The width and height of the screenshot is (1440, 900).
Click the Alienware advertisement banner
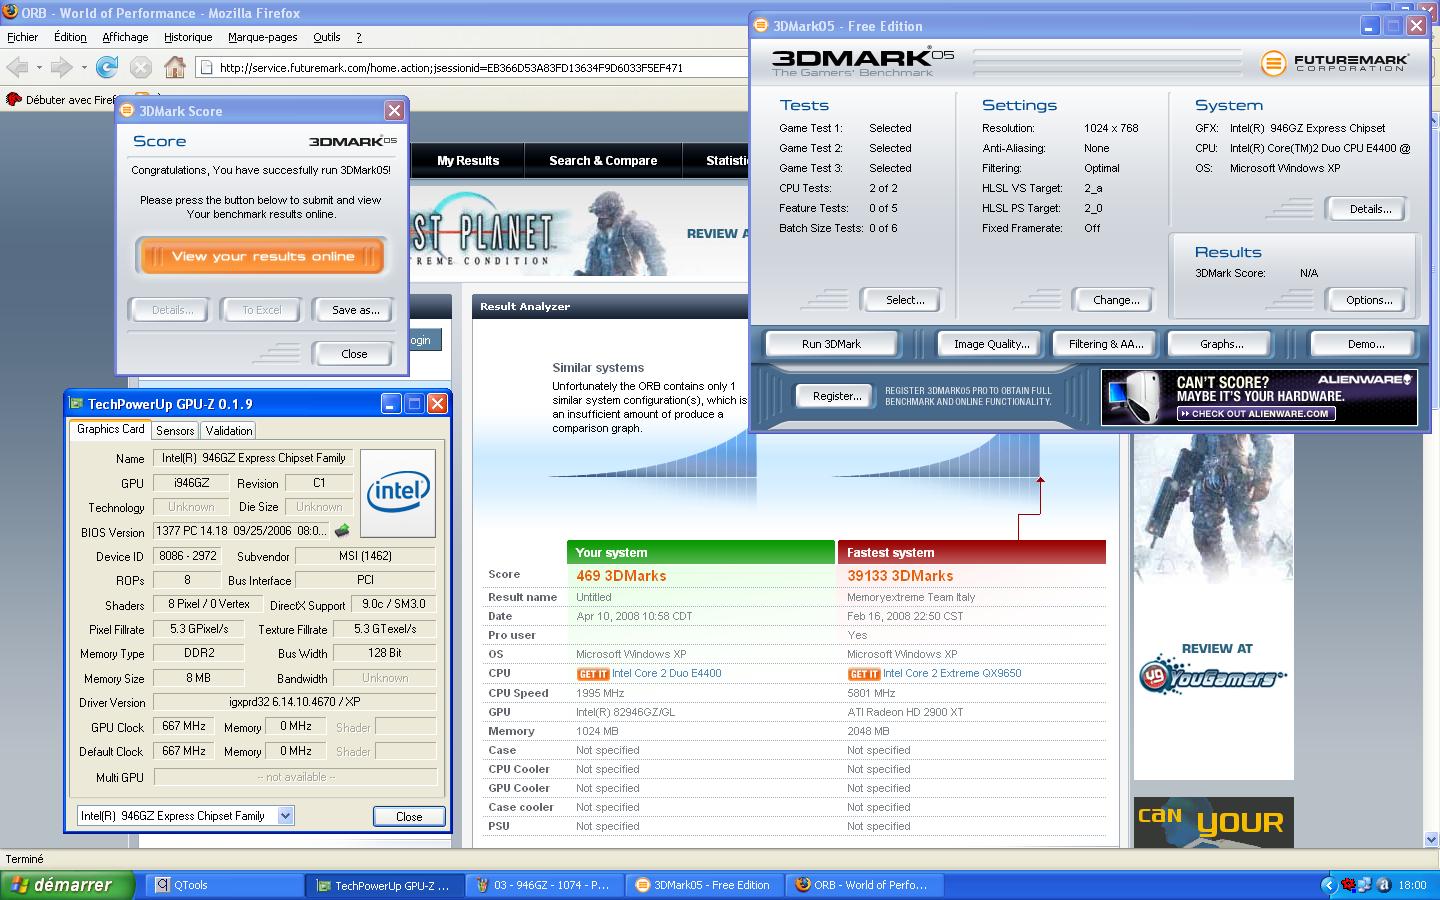(x=1259, y=397)
